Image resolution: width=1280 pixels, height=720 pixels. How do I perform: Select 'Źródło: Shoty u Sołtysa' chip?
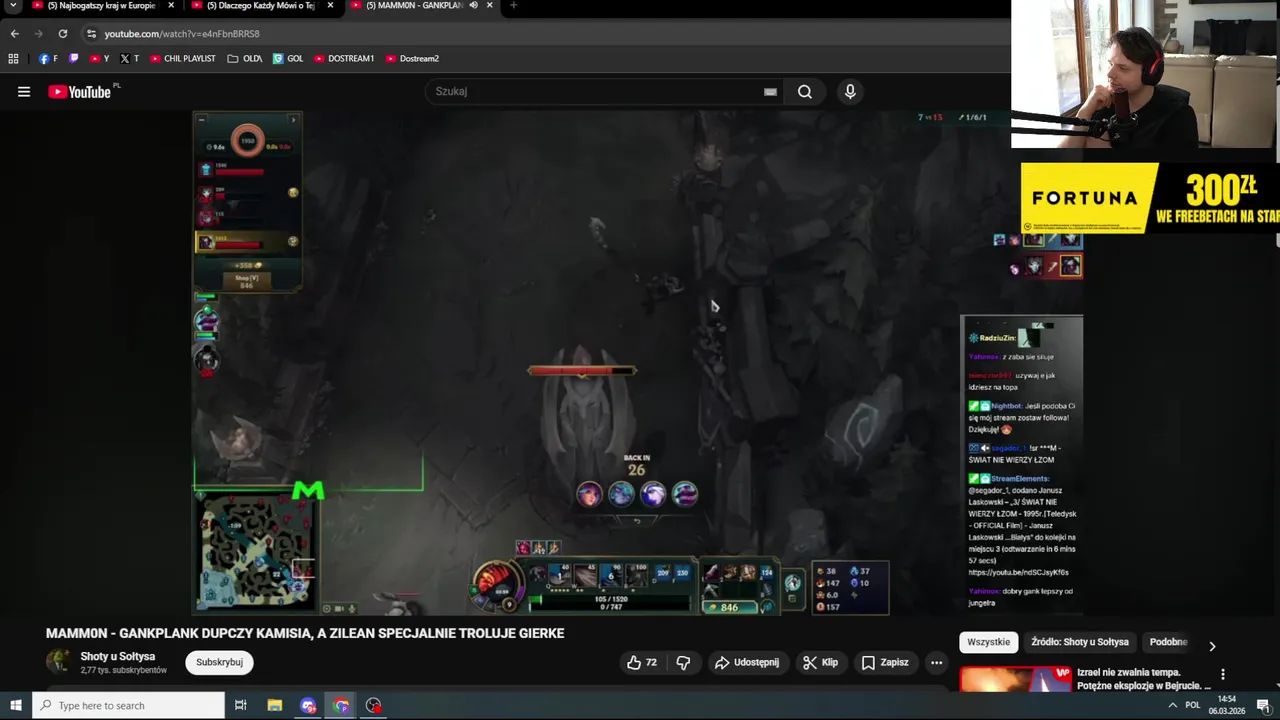(x=1080, y=642)
